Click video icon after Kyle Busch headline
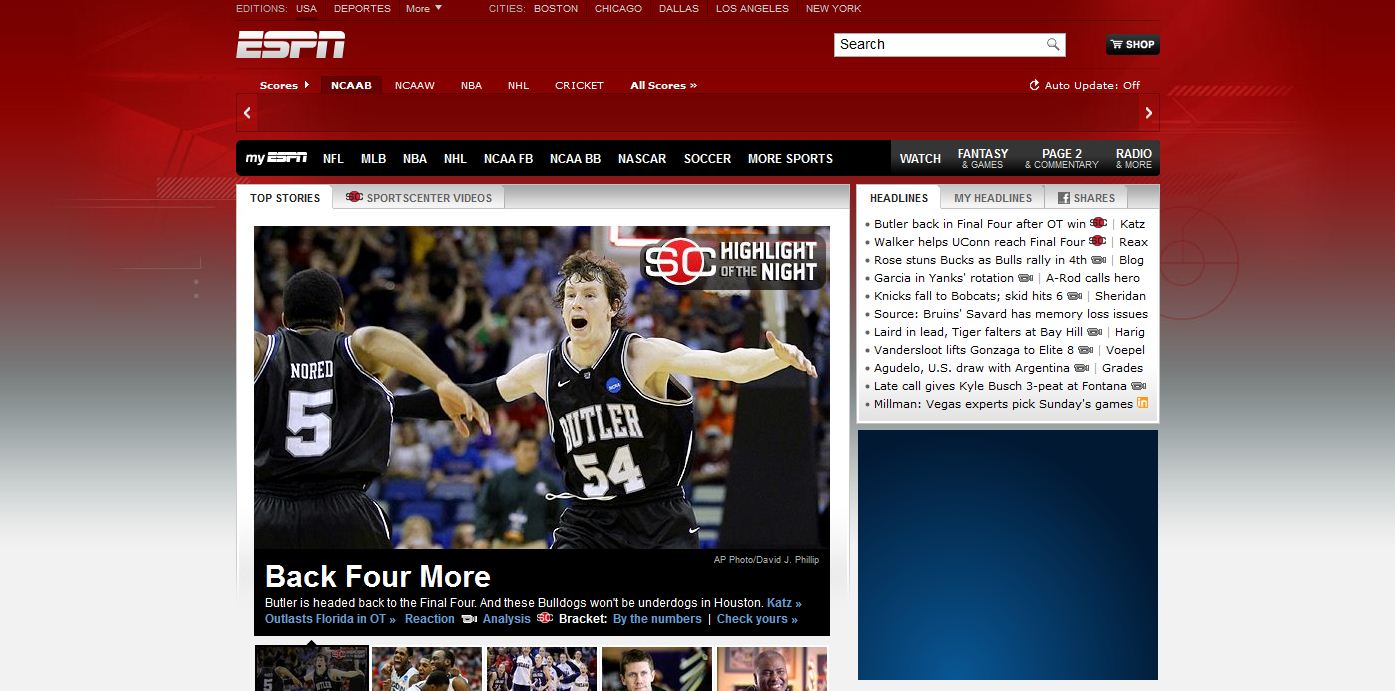Image resolution: width=1395 pixels, height=691 pixels. tap(1138, 386)
